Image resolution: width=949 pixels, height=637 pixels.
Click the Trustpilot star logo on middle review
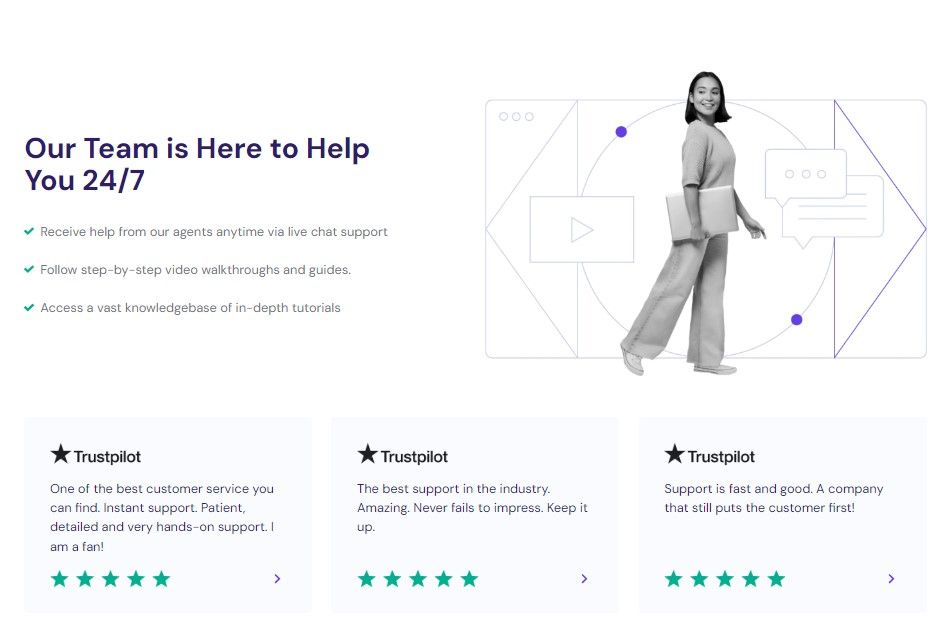(x=367, y=455)
